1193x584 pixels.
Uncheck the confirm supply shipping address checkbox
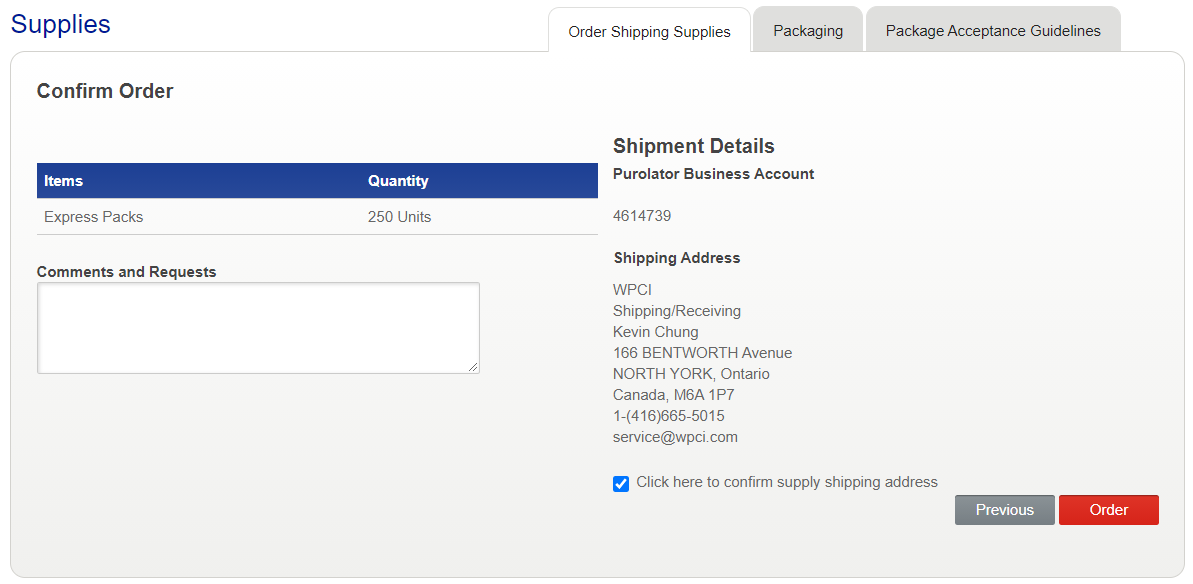(x=621, y=484)
